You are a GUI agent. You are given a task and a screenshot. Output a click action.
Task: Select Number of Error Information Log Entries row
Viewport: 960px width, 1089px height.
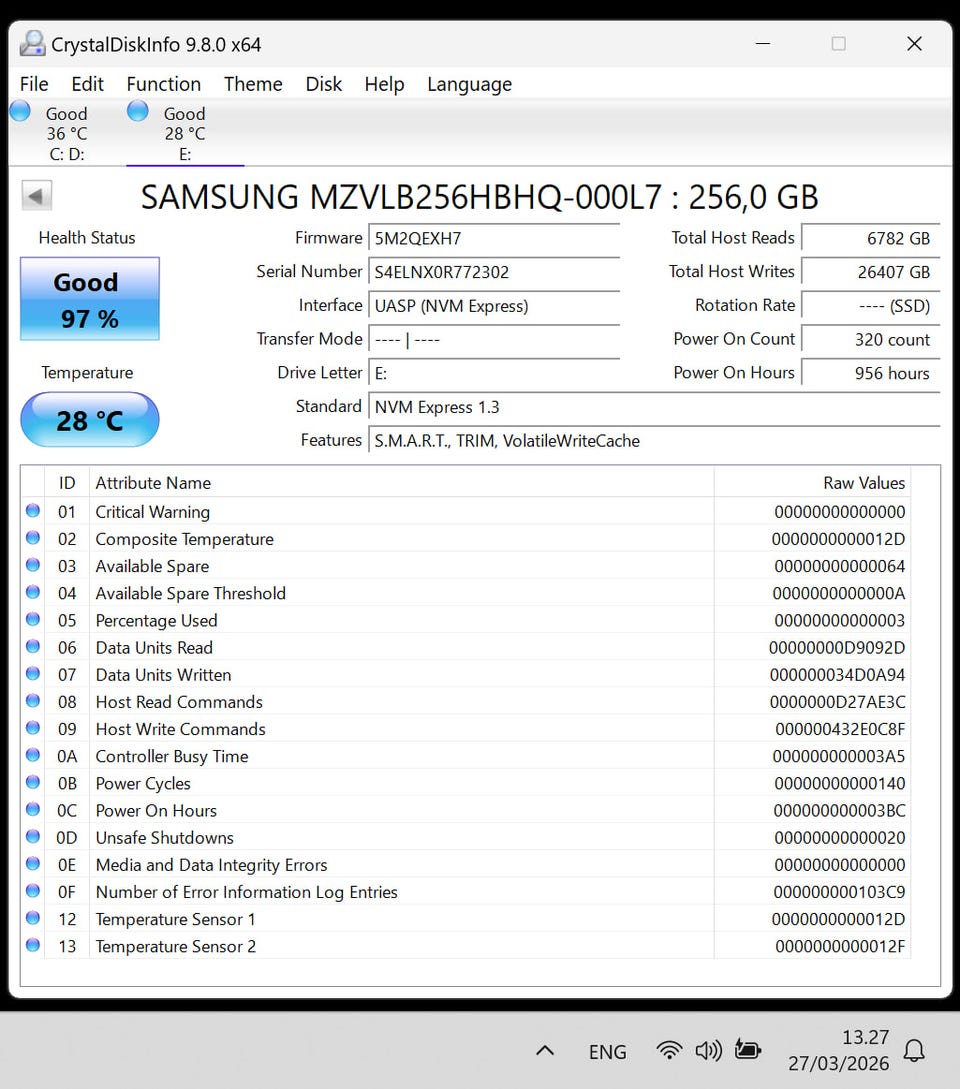point(465,892)
